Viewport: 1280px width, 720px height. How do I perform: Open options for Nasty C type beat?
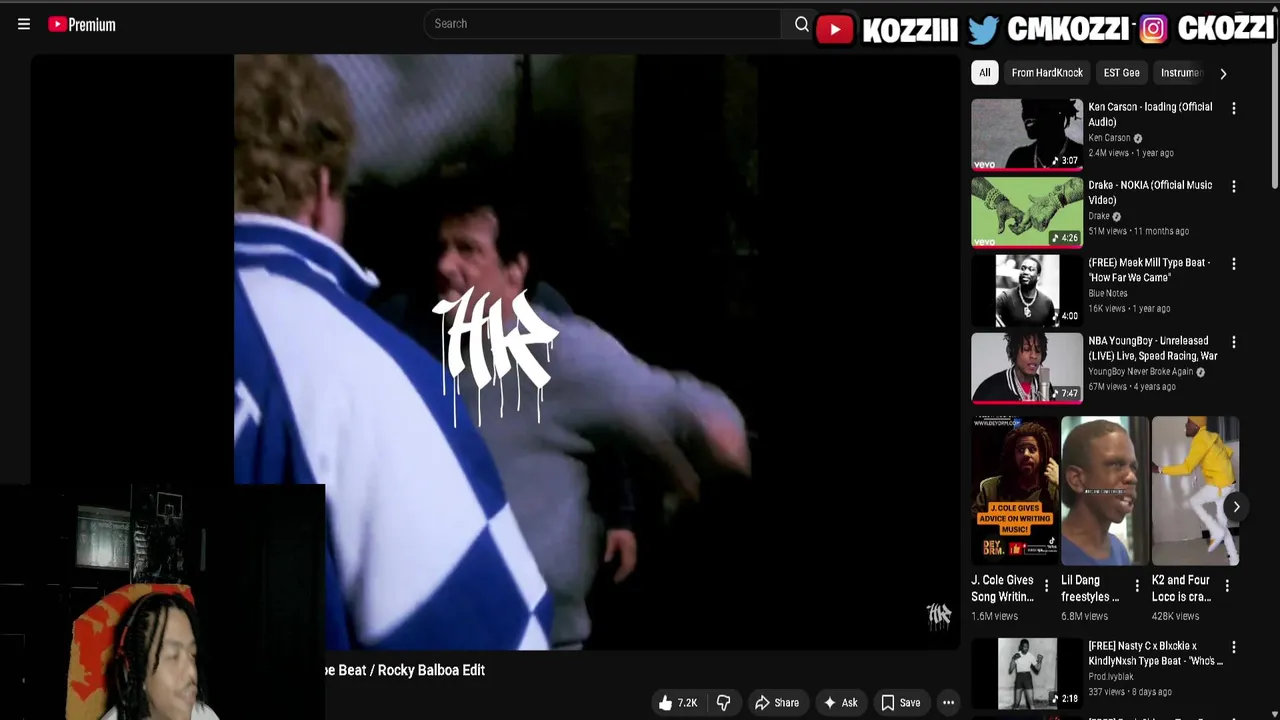pos(1233,647)
